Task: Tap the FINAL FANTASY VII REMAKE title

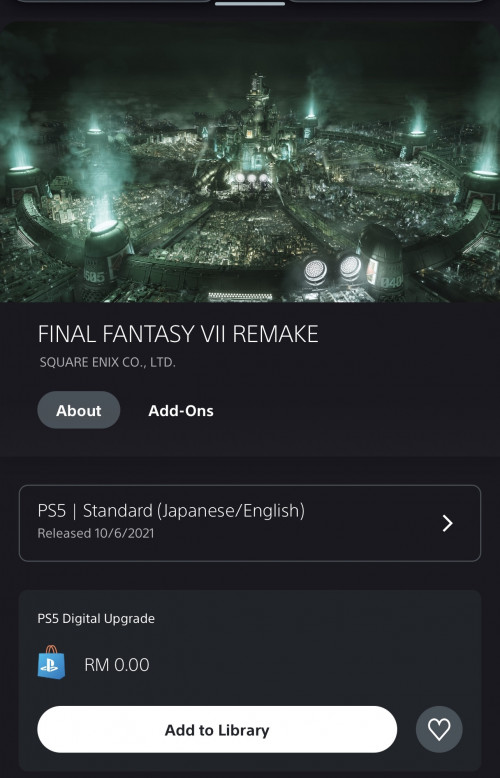Action: coord(178,334)
